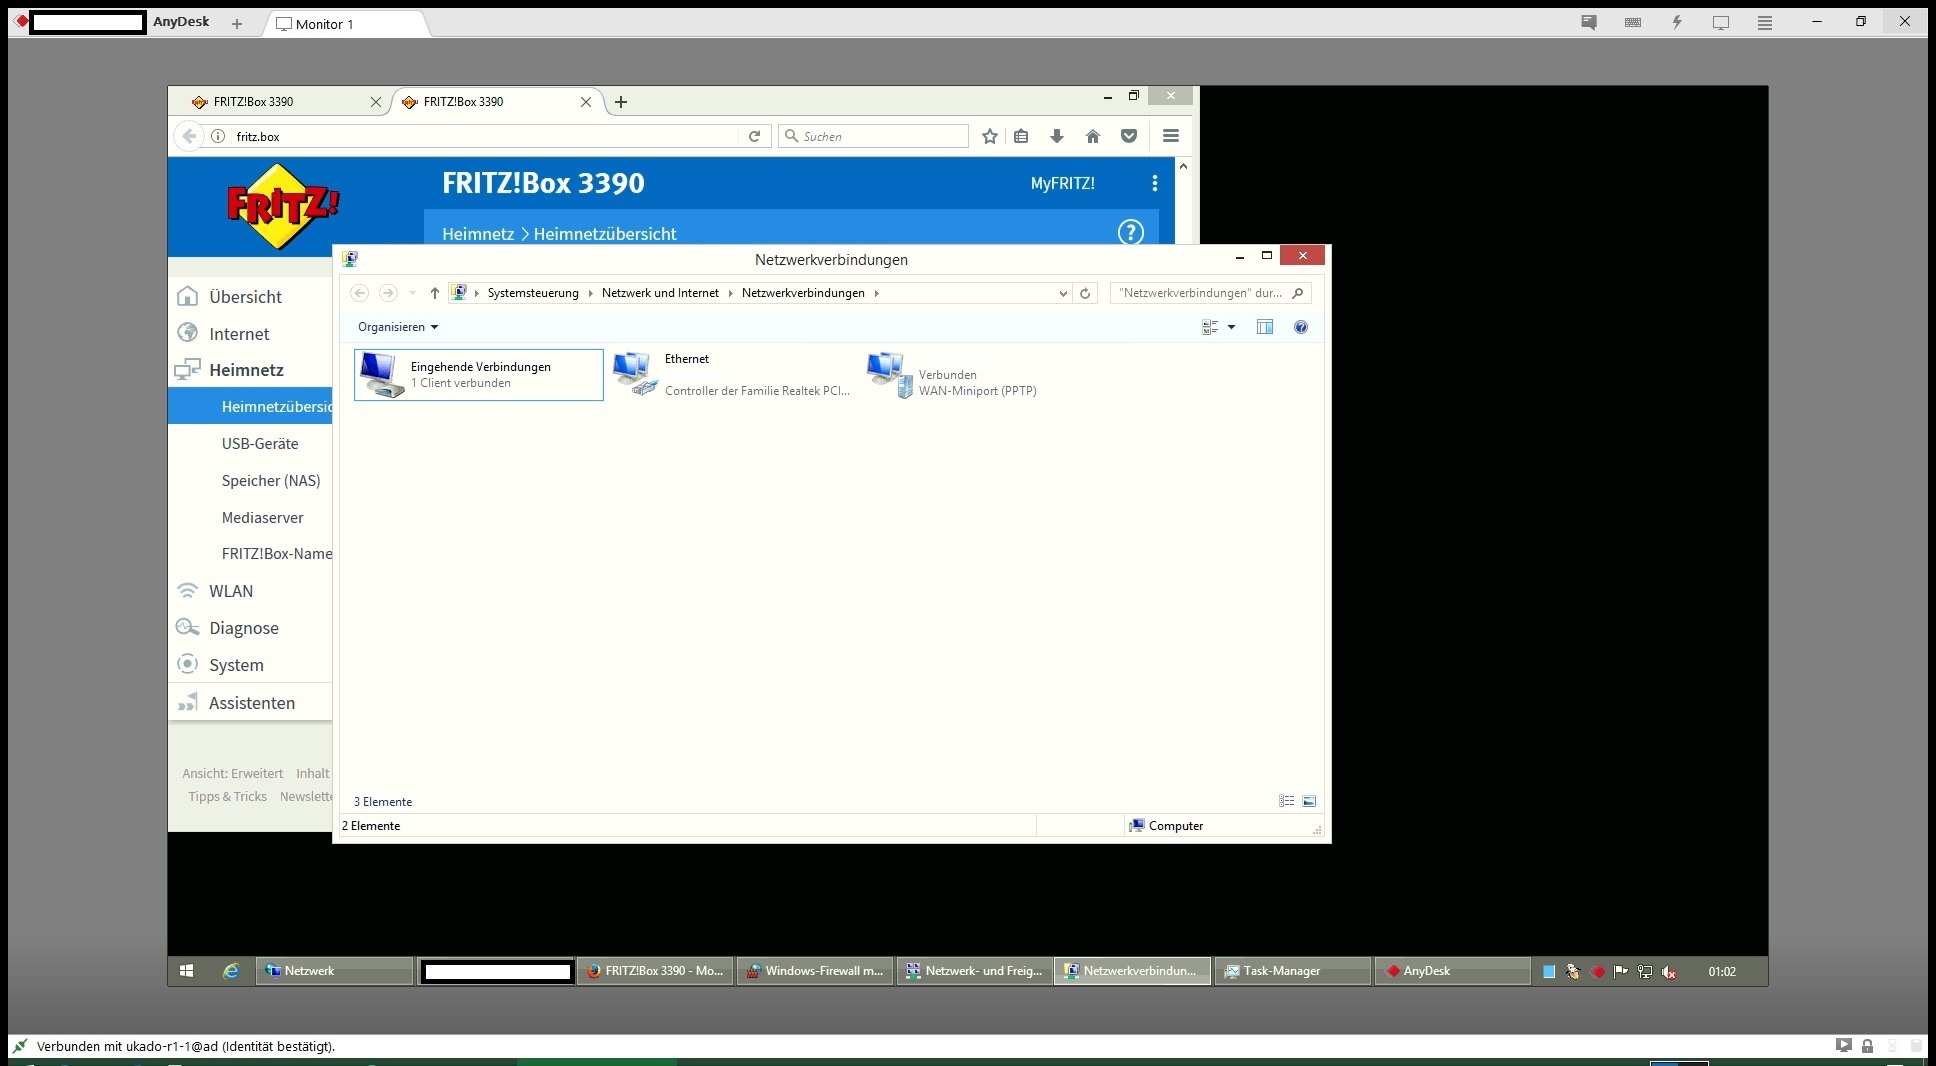This screenshot has height=1066, width=1936.
Task: Click the Ansicht: Erweitert link
Action: (x=233, y=774)
